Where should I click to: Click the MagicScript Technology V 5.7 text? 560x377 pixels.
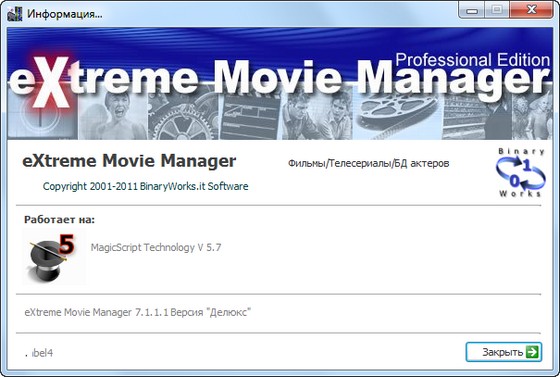tap(156, 247)
